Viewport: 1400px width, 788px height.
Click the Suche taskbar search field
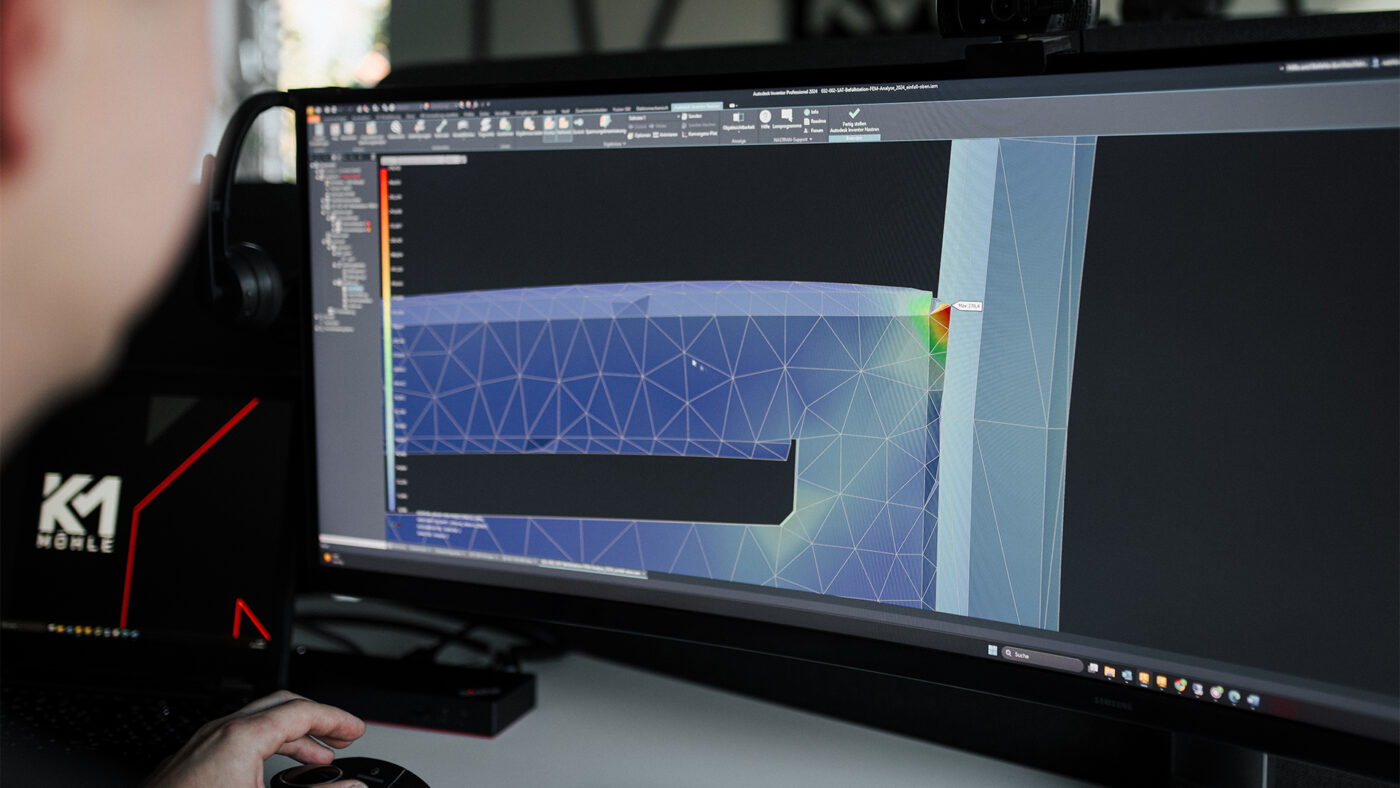pyautogui.click(x=1042, y=659)
